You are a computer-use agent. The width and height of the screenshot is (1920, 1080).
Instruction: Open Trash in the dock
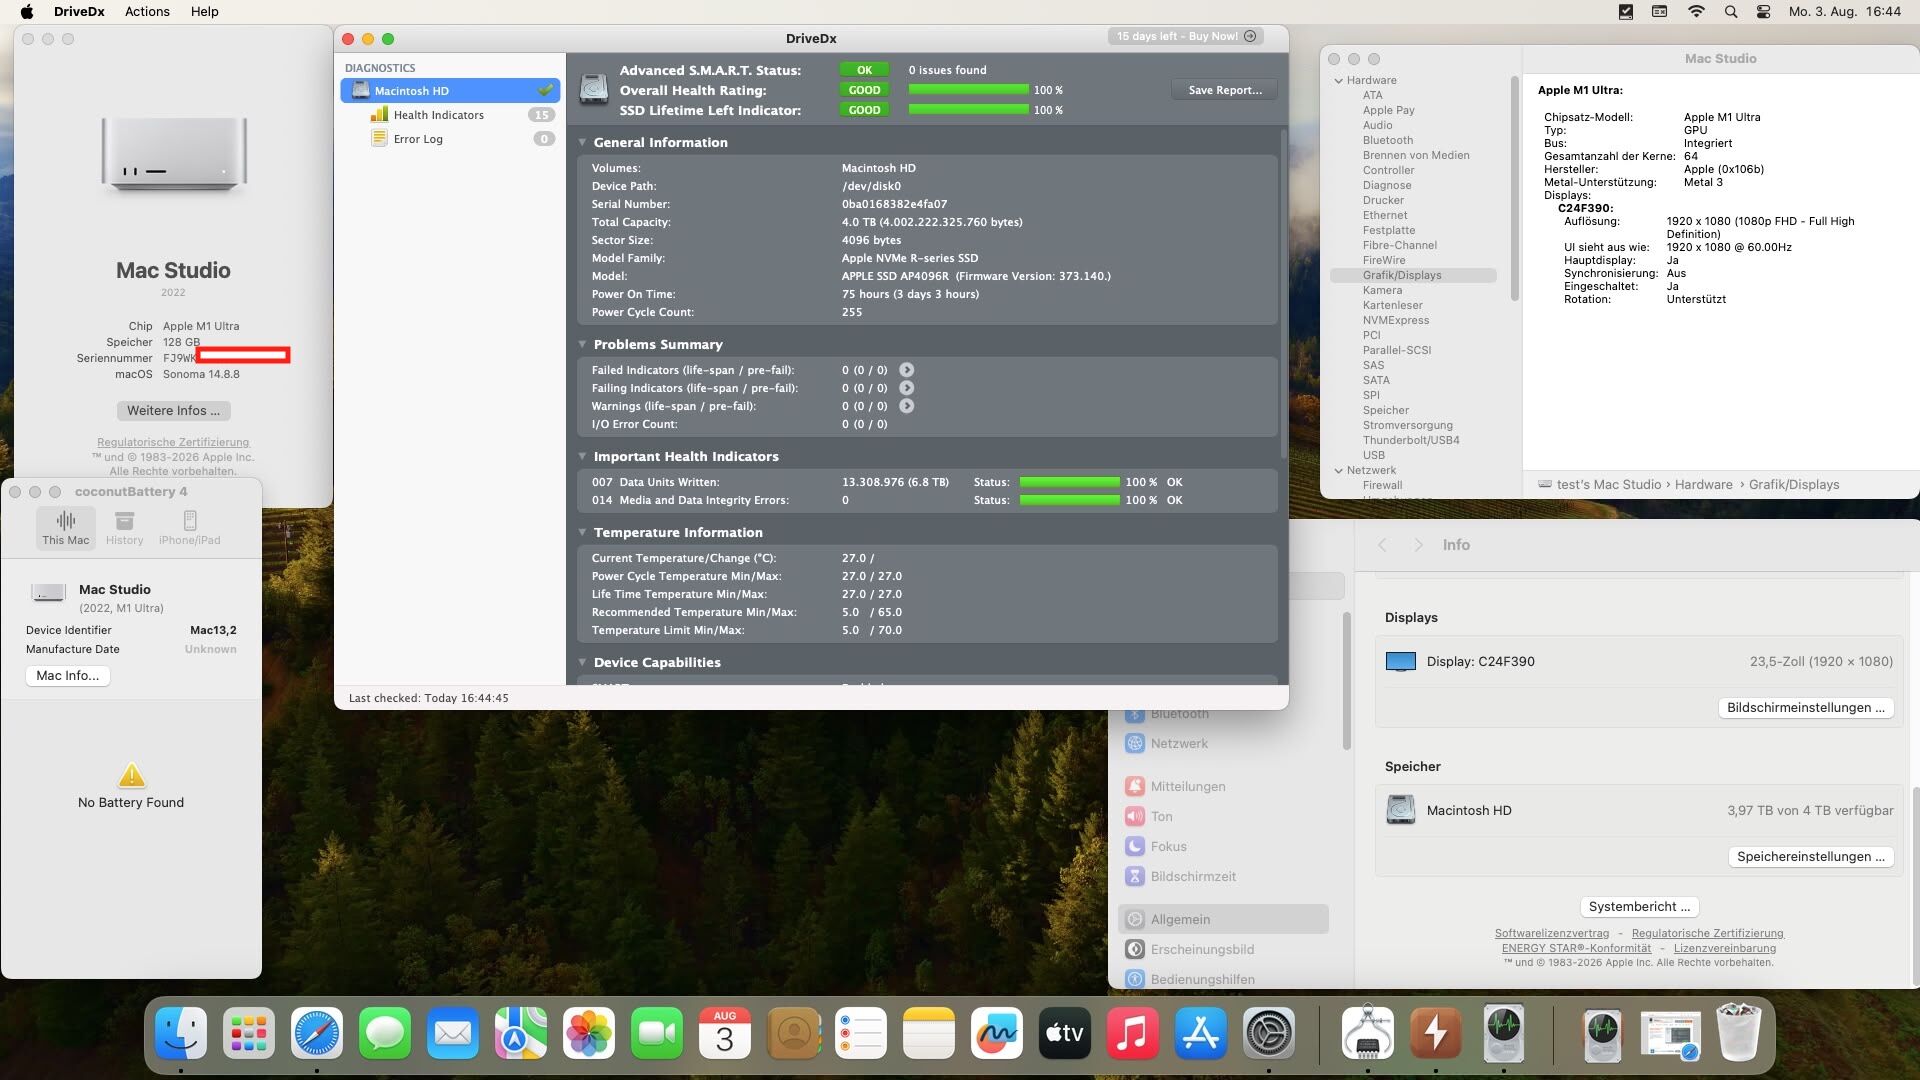[x=1738, y=1033]
